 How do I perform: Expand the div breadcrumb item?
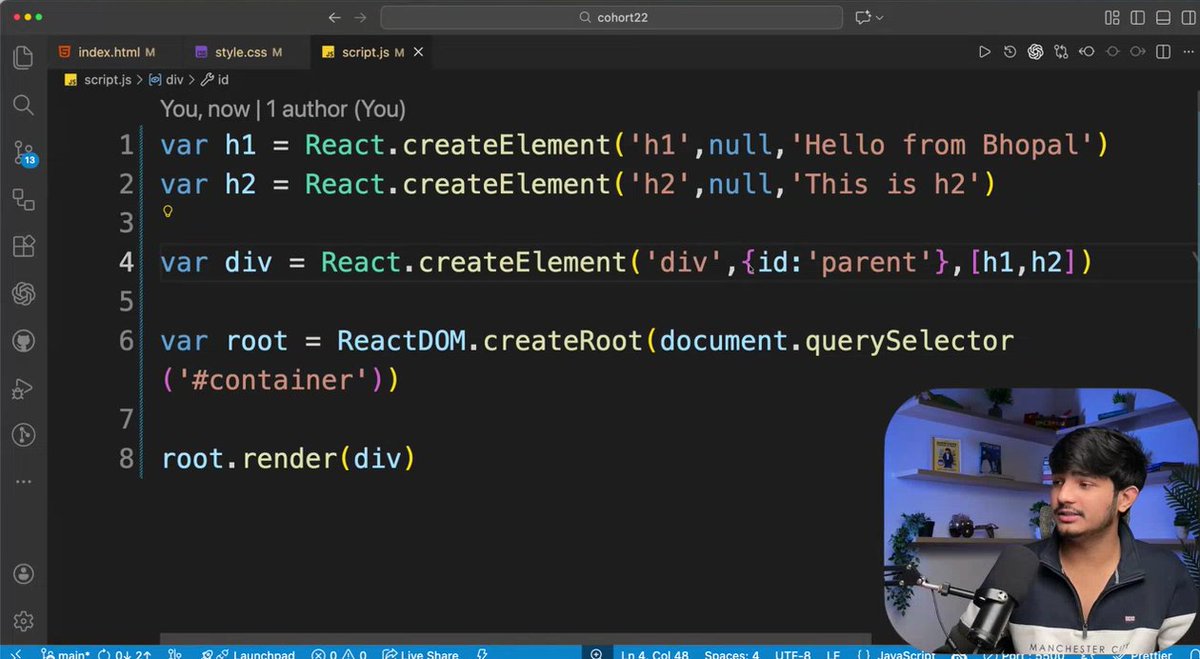pos(175,80)
